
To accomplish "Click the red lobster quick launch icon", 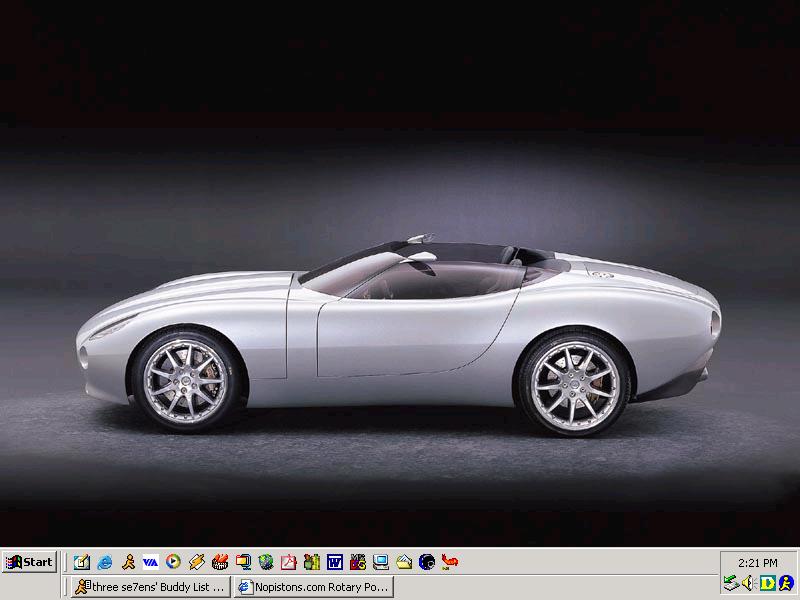I will [x=450, y=562].
